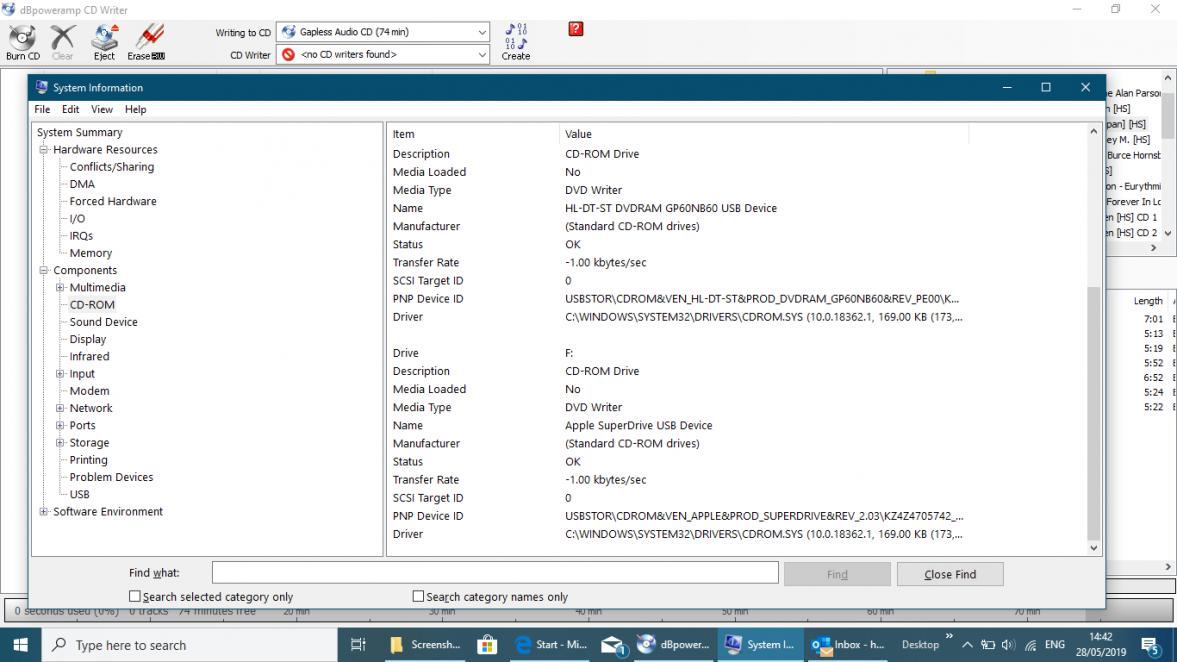Open Task View on the taskbar
The width and height of the screenshot is (1177, 662).
coord(358,645)
